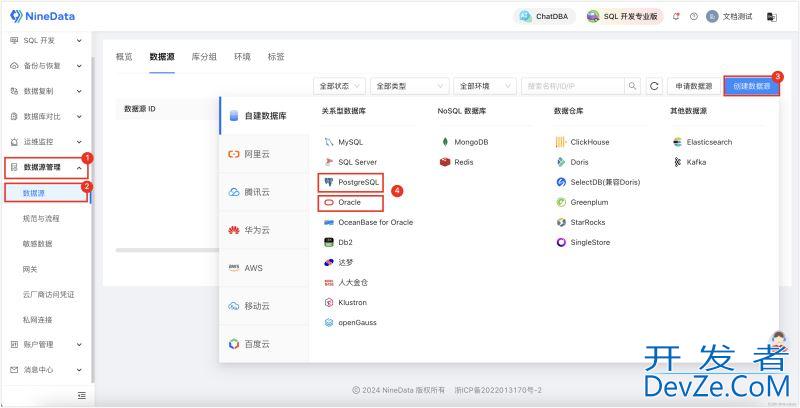Screen dimensions: 800x408
Task: Choose the MongoDB data source
Action: pyautogui.click(x=464, y=142)
